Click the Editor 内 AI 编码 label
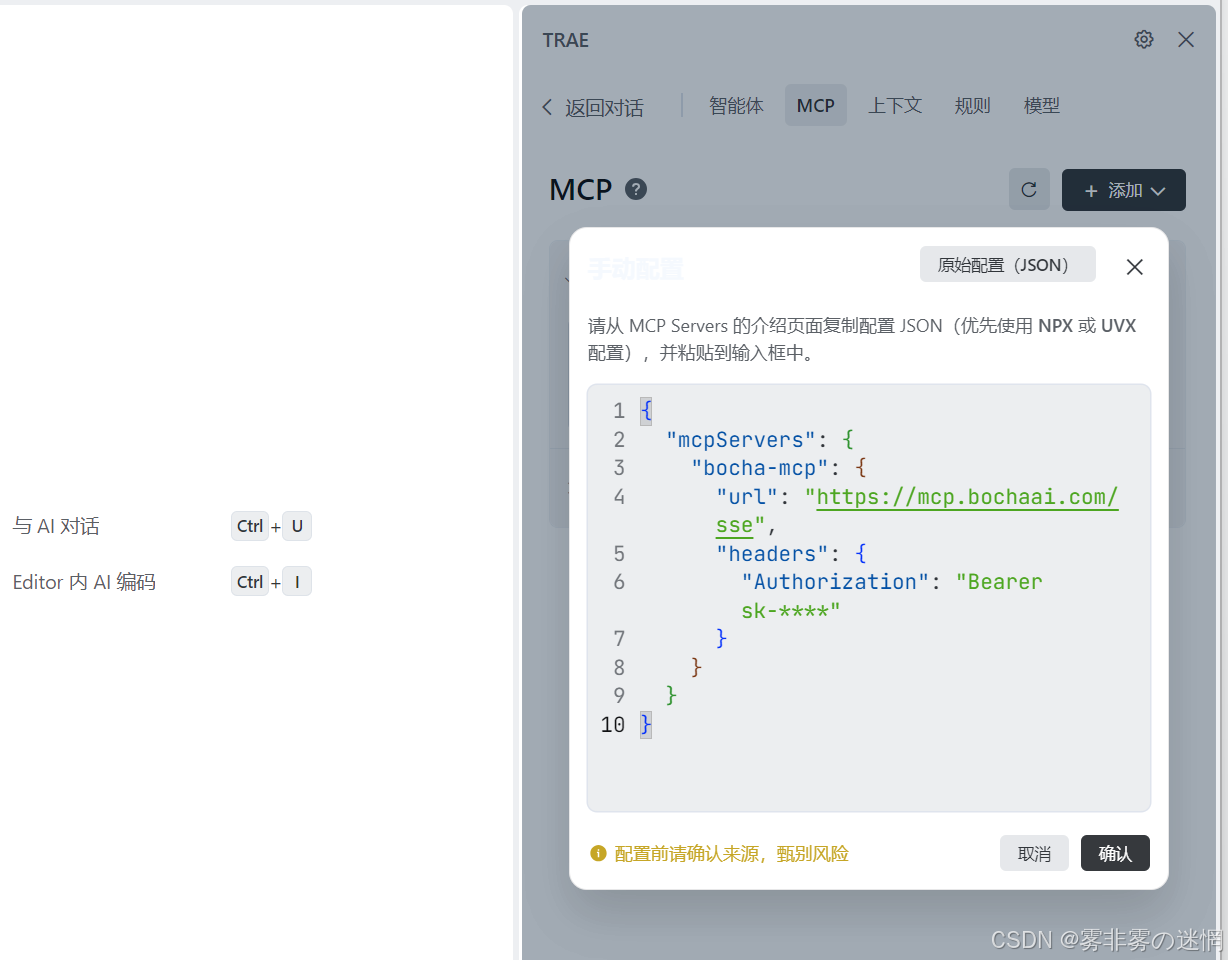Viewport: 1228px width, 960px height. (84, 582)
